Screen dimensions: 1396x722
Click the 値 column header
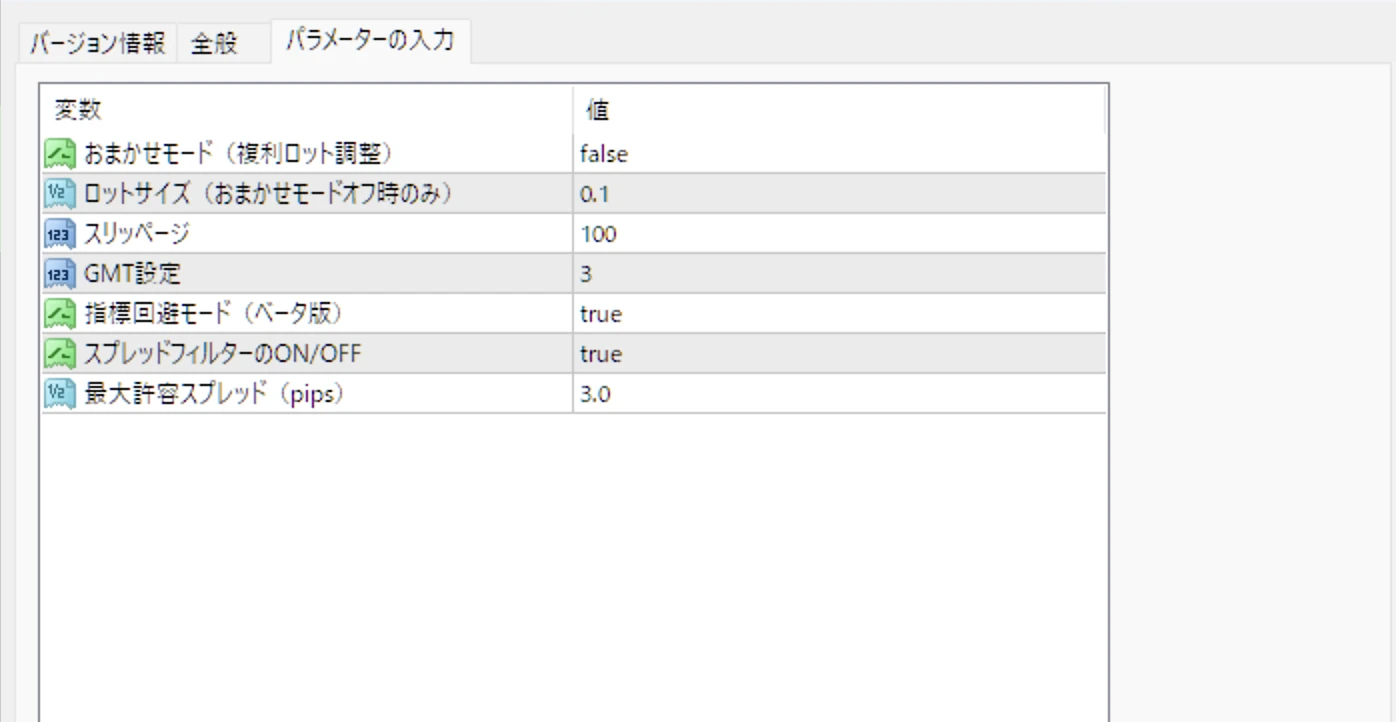[597, 109]
